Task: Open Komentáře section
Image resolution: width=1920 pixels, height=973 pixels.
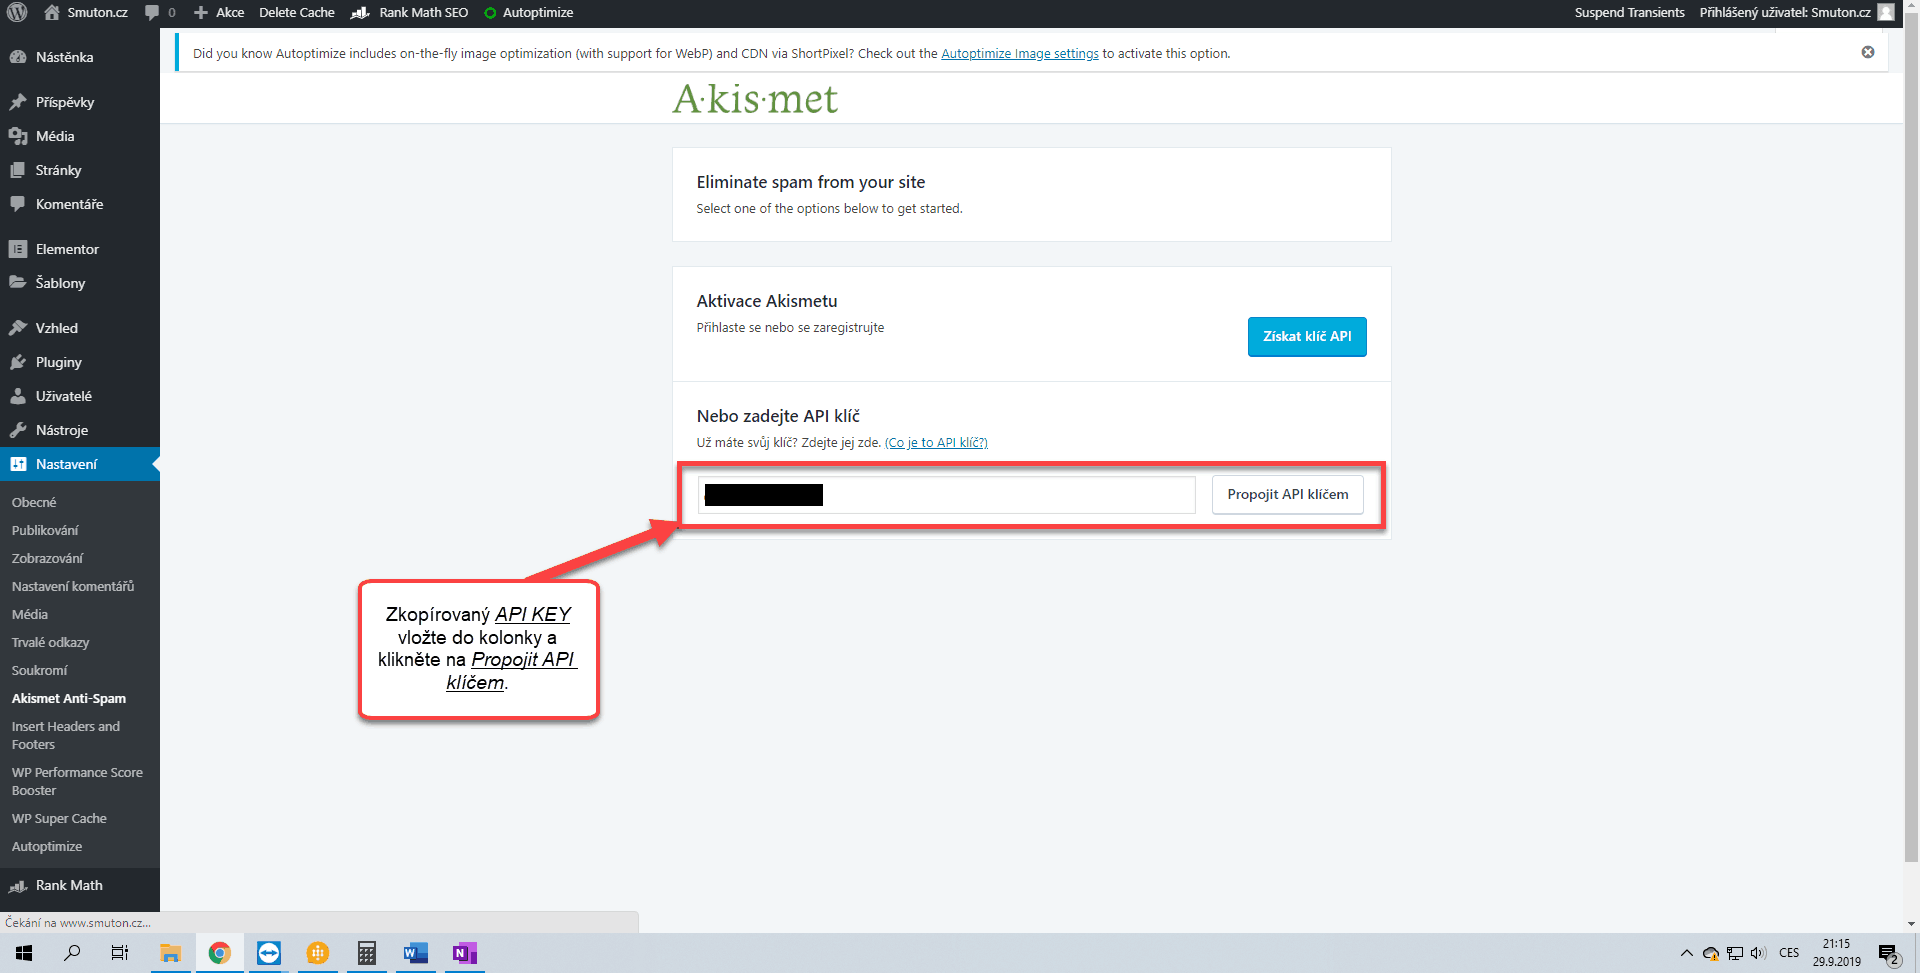Action: click(80, 204)
